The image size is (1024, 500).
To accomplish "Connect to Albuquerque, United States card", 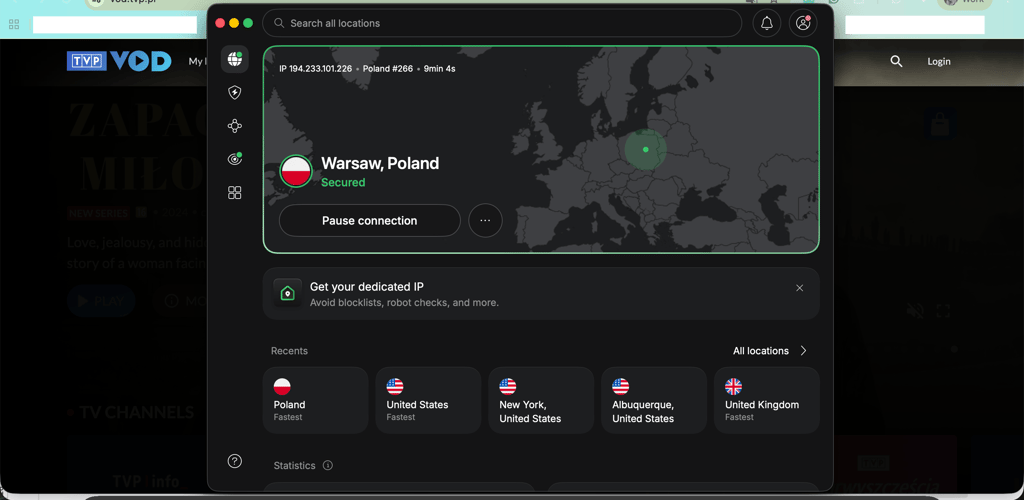I will 654,400.
